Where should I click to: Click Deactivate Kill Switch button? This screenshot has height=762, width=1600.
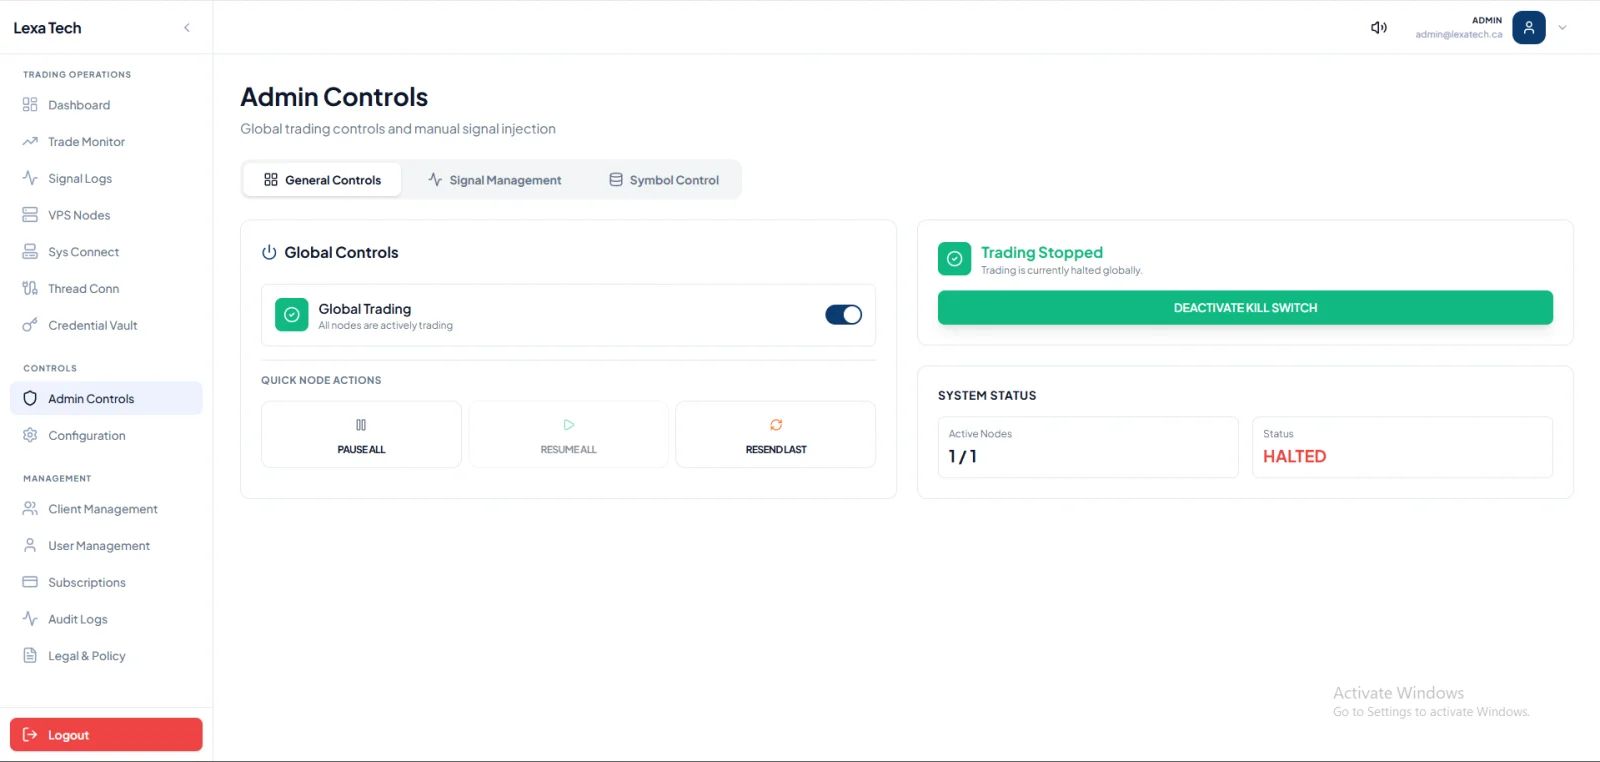tap(1245, 308)
